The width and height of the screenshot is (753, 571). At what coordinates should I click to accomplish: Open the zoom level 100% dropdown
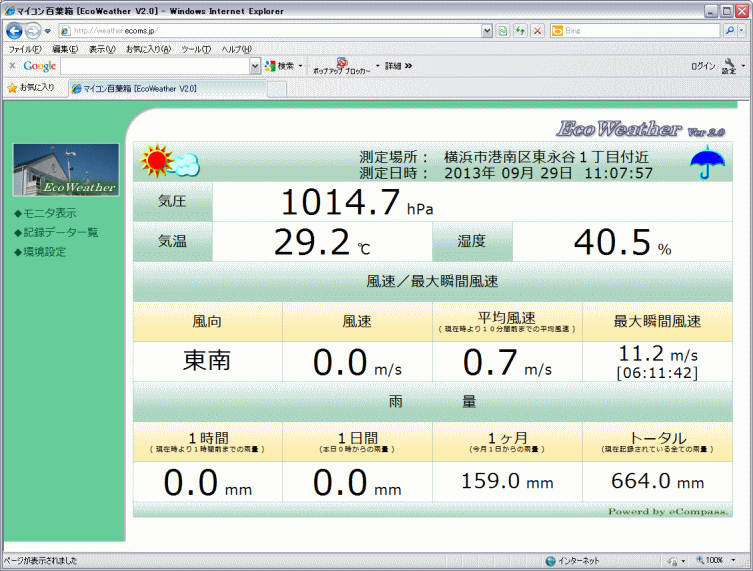(x=735, y=560)
